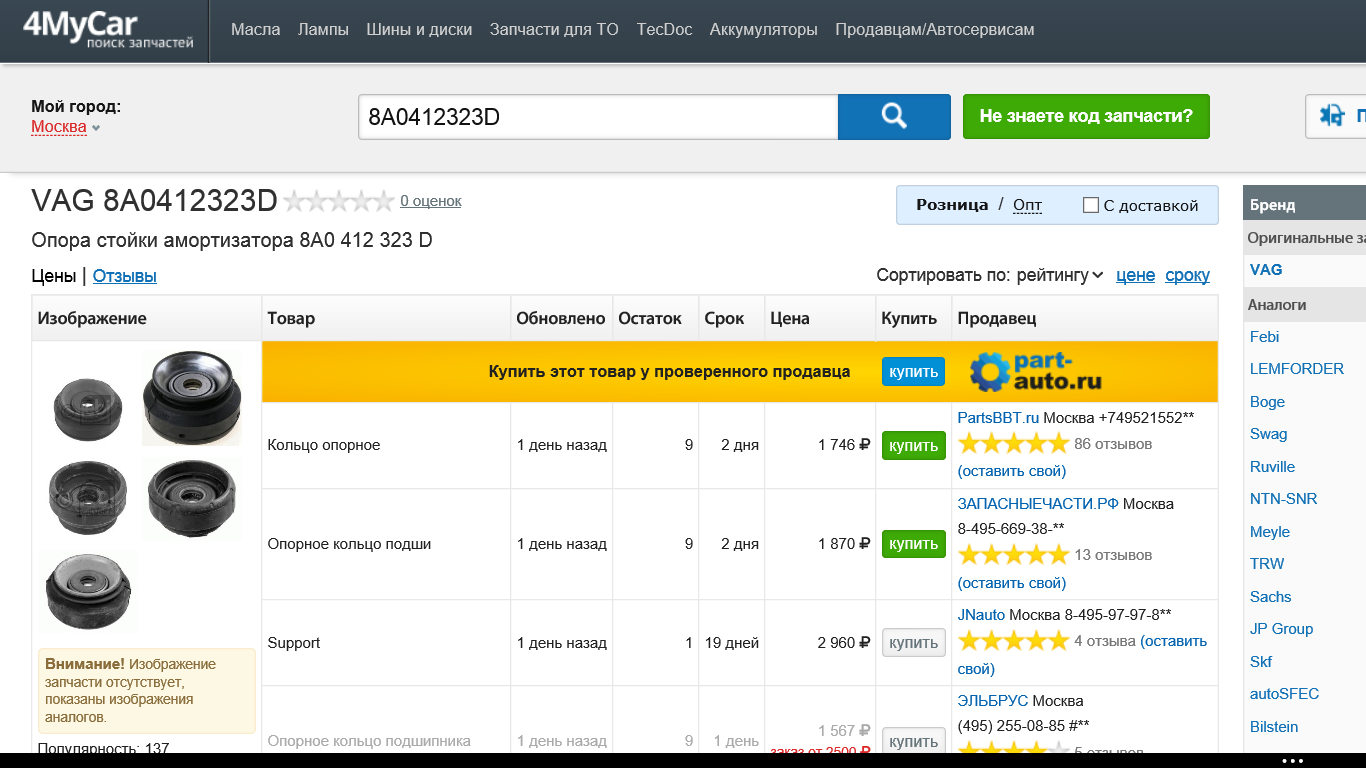Buy 'Опорное кольцо подши' for 1 870
Screen dimensions: 1366x768
pyautogui.click(x=913, y=544)
